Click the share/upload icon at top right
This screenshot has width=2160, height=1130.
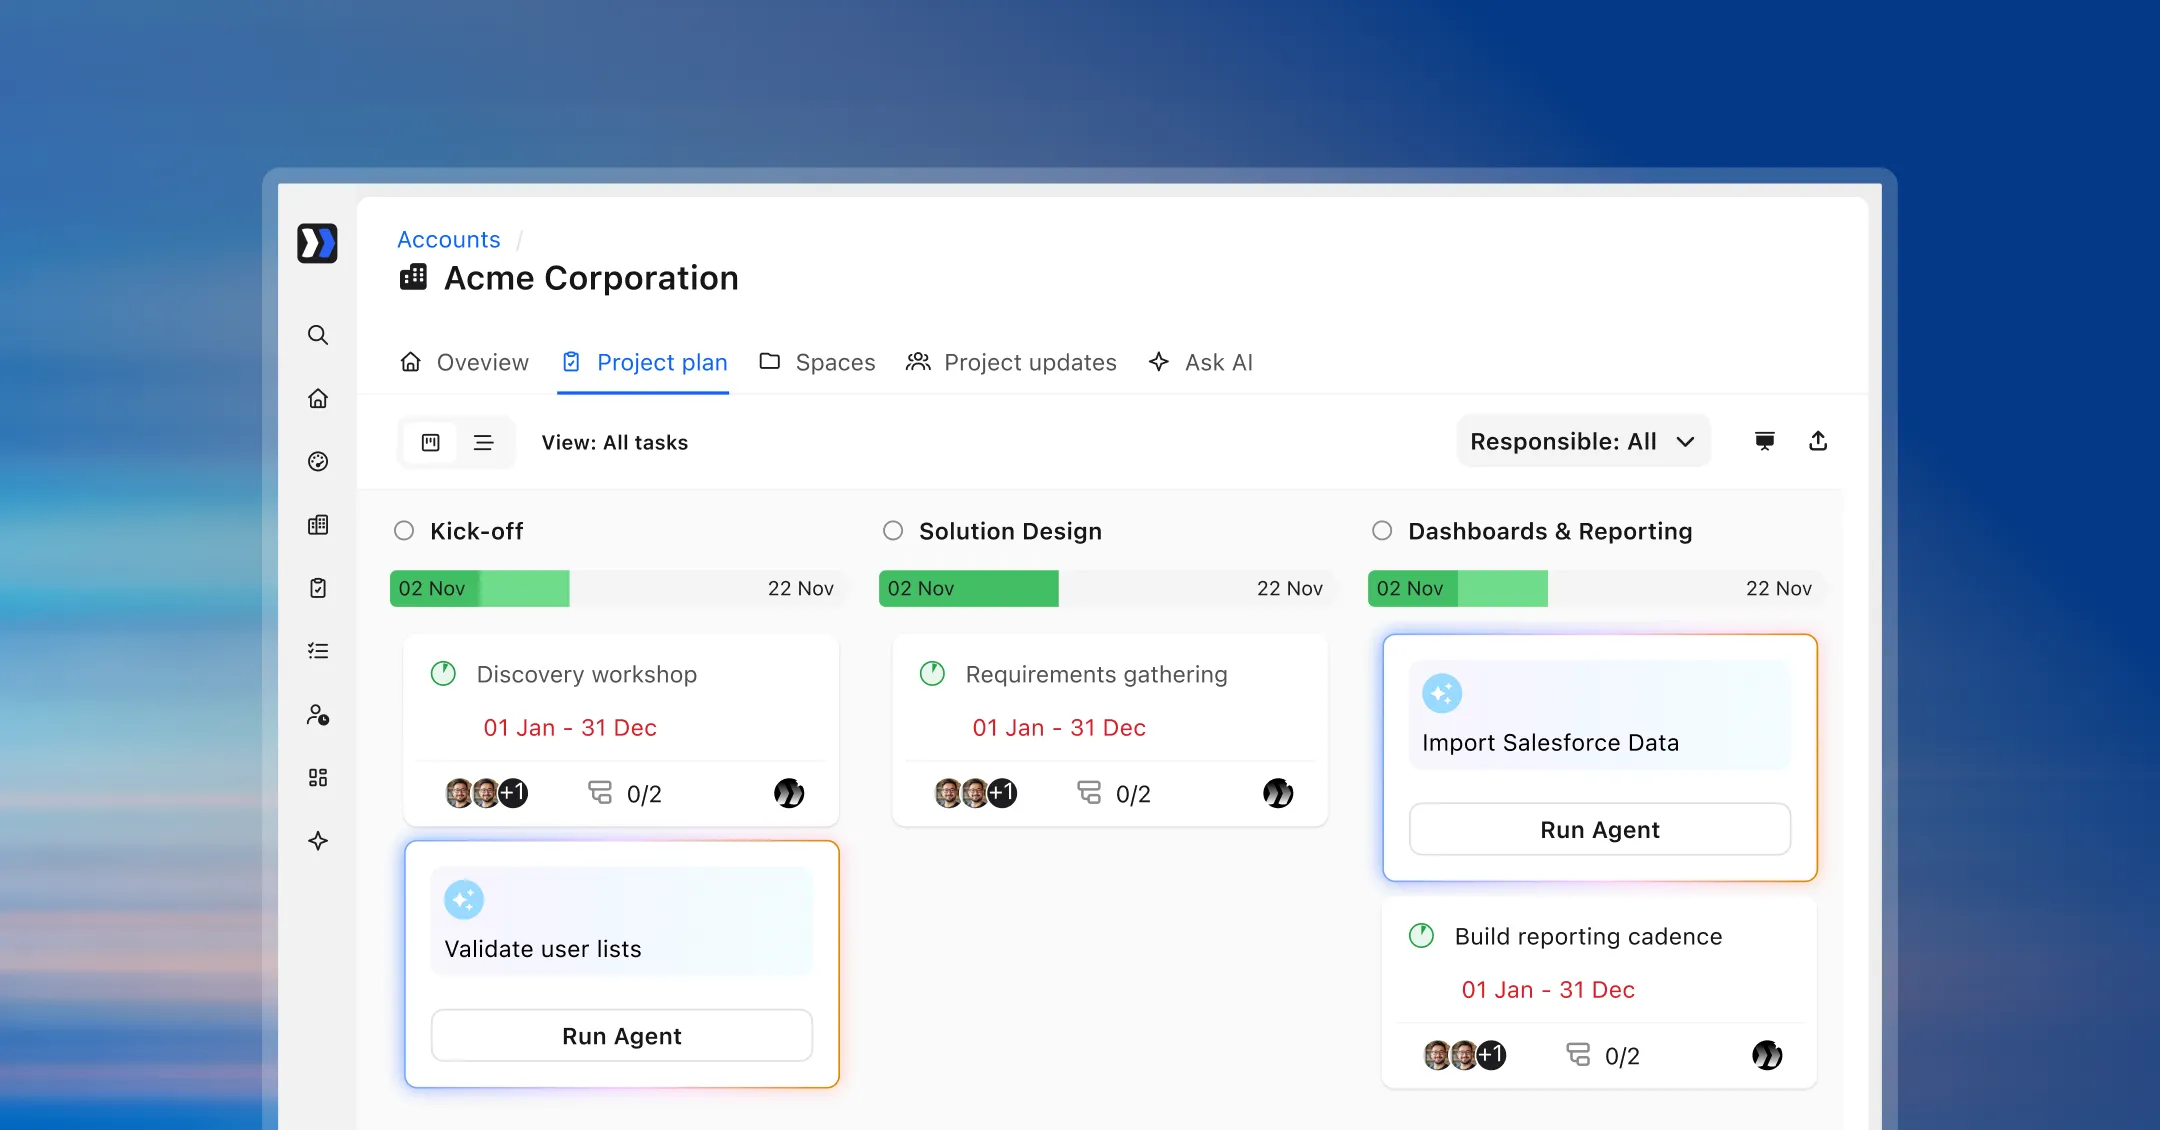click(x=1818, y=441)
